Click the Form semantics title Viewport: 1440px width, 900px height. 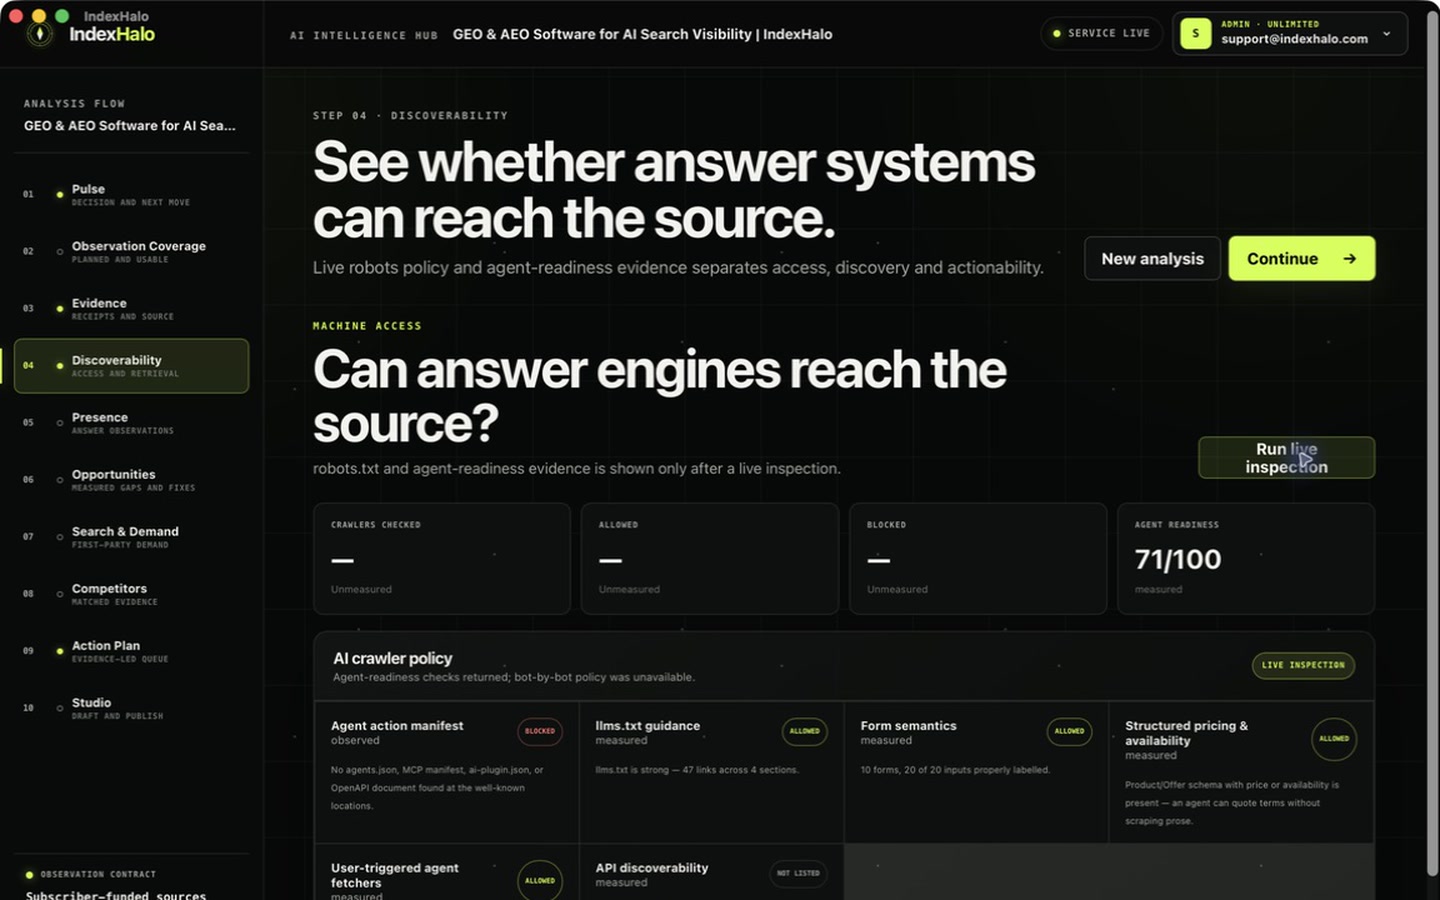pos(908,726)
